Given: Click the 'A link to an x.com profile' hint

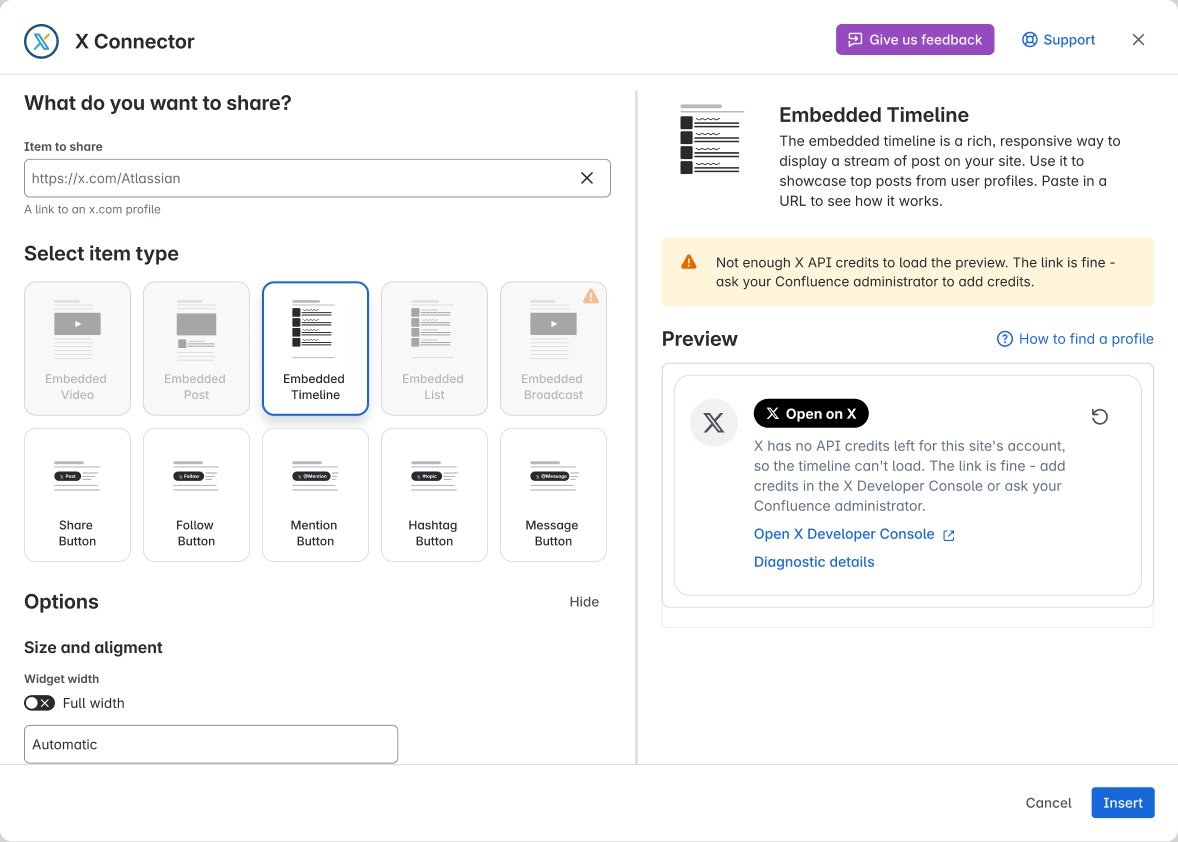Looking at the screenshot, I should click(92, 210).
